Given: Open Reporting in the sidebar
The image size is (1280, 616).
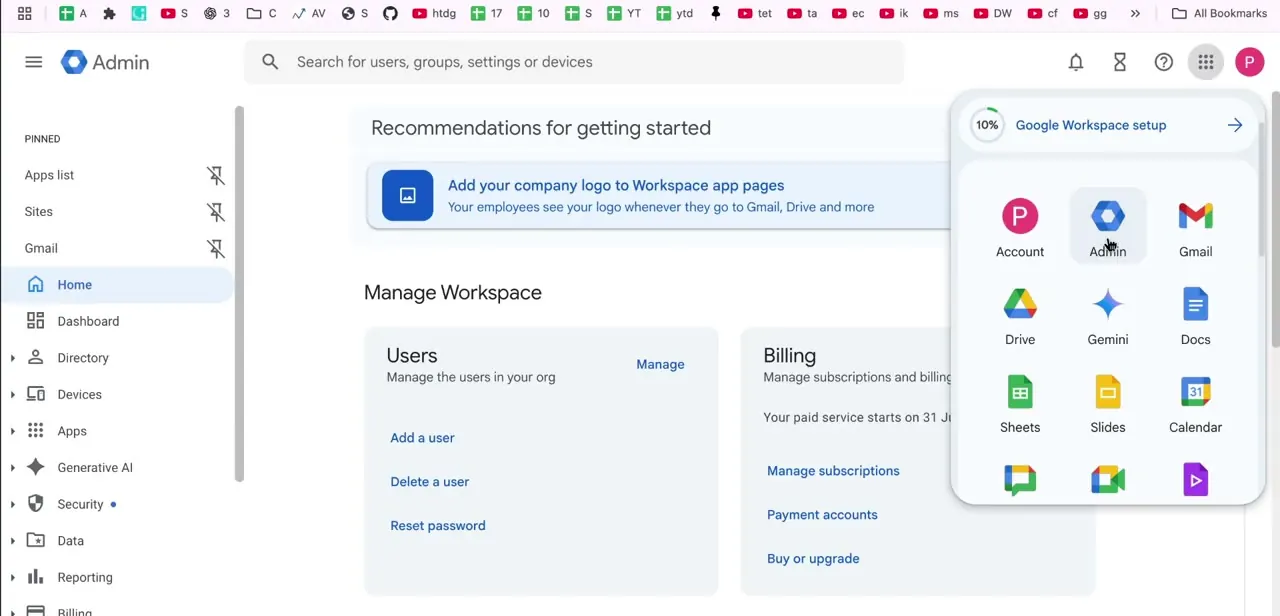Looking at the screenshot, I should pyautogui.click(x=85, y=577).
